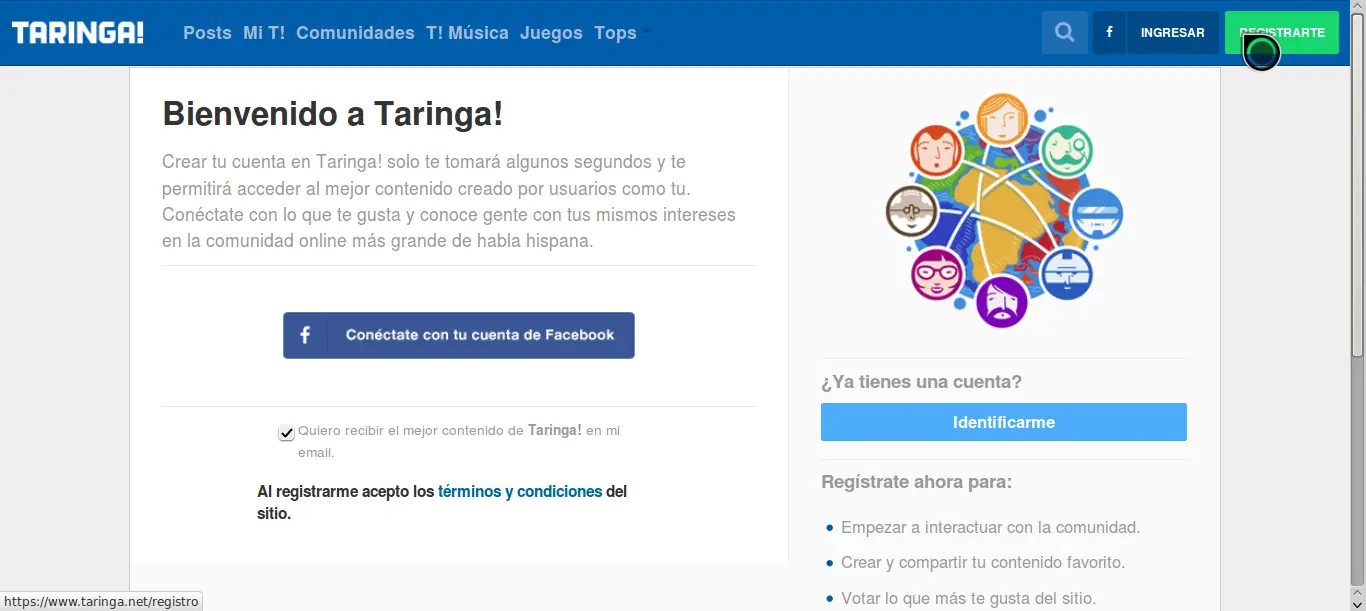
Task: Click the INGRESAR login button
Action: pos(1172,33)
